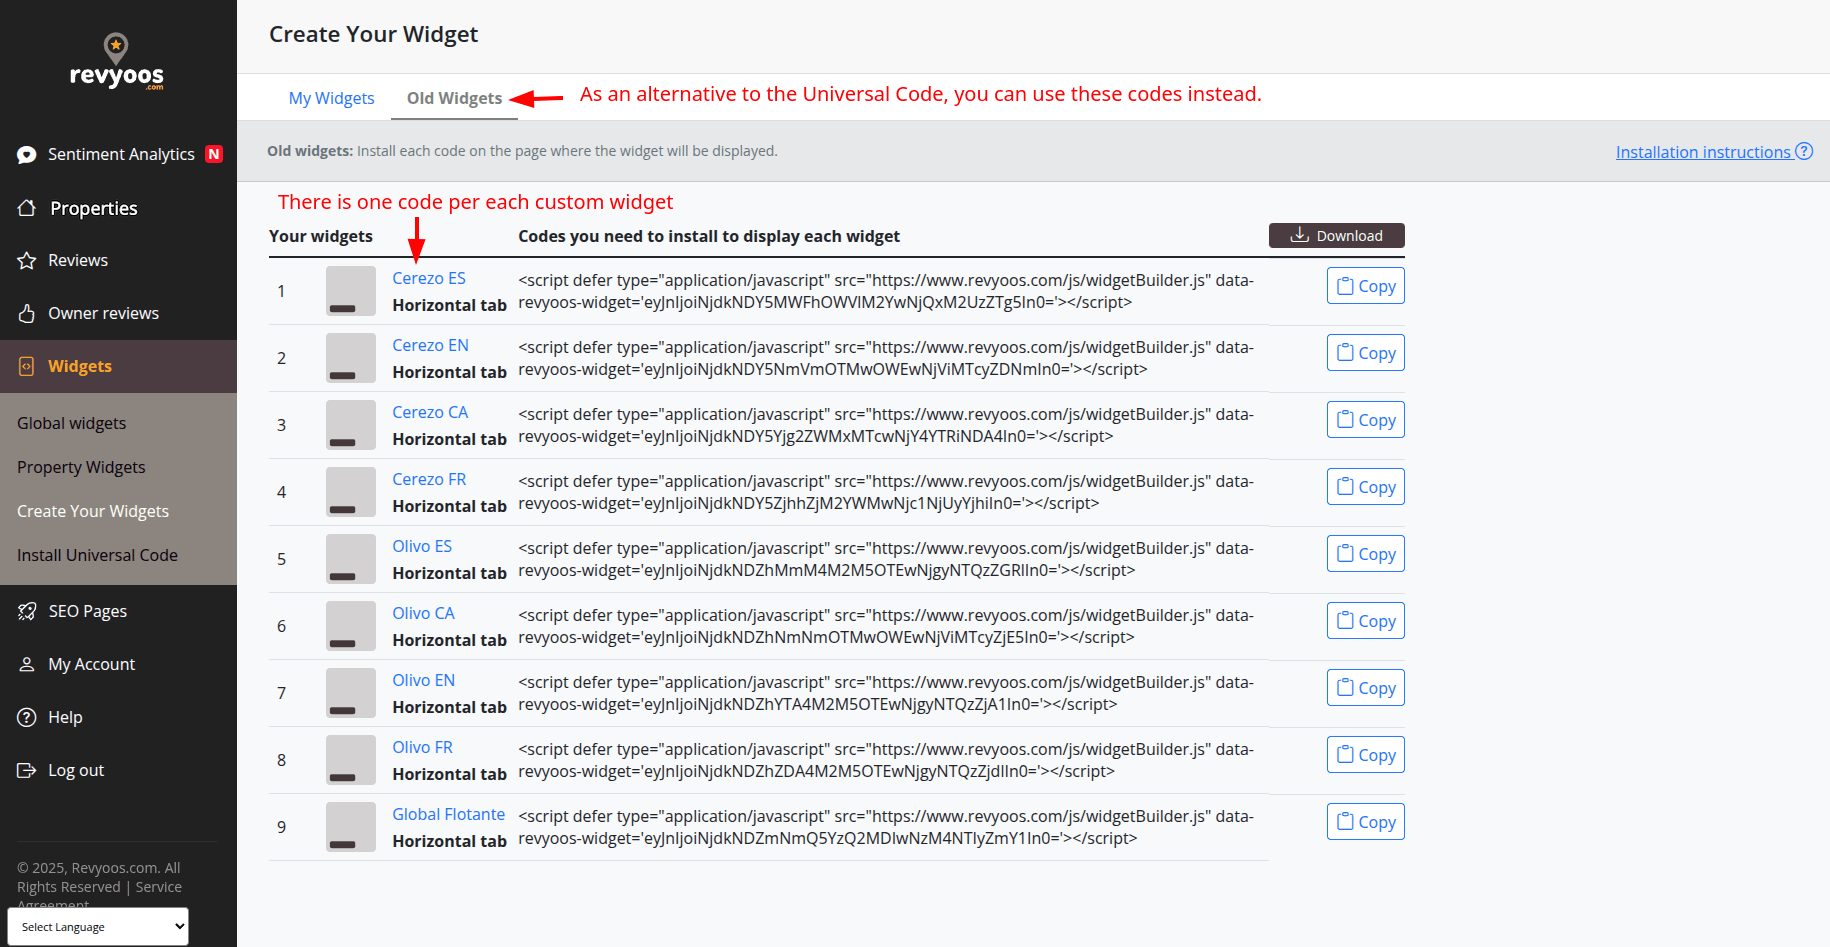Open the Cerezo FR widget link
1830x947 pixels.
(429, 480)
